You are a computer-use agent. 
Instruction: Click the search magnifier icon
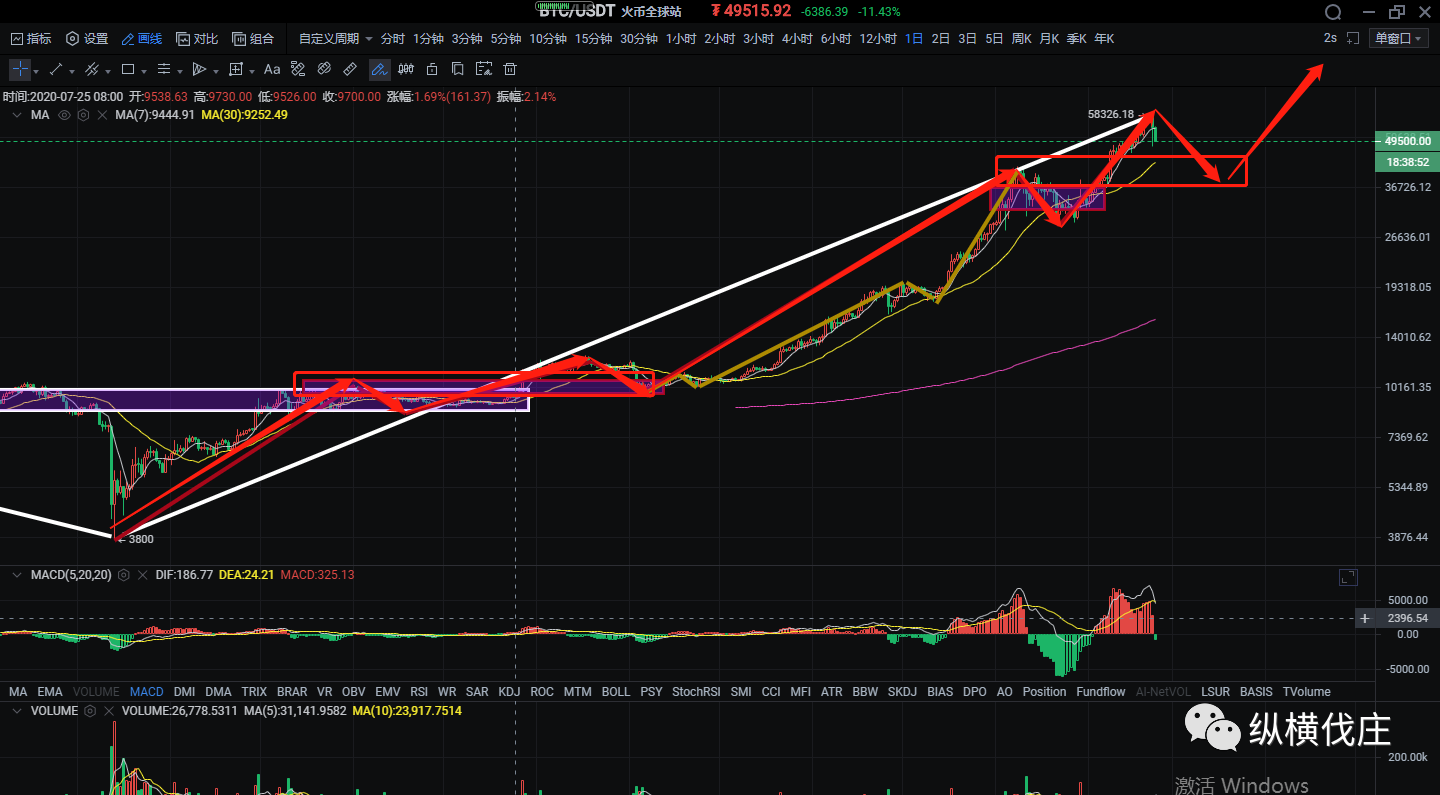[x=1333, y=12]
